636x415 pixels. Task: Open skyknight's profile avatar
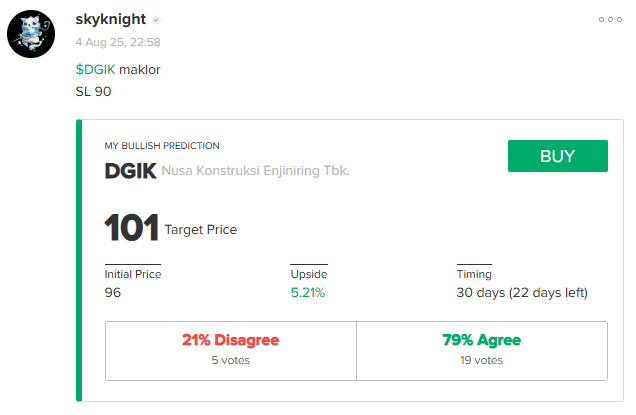click(x=31, y=34)
